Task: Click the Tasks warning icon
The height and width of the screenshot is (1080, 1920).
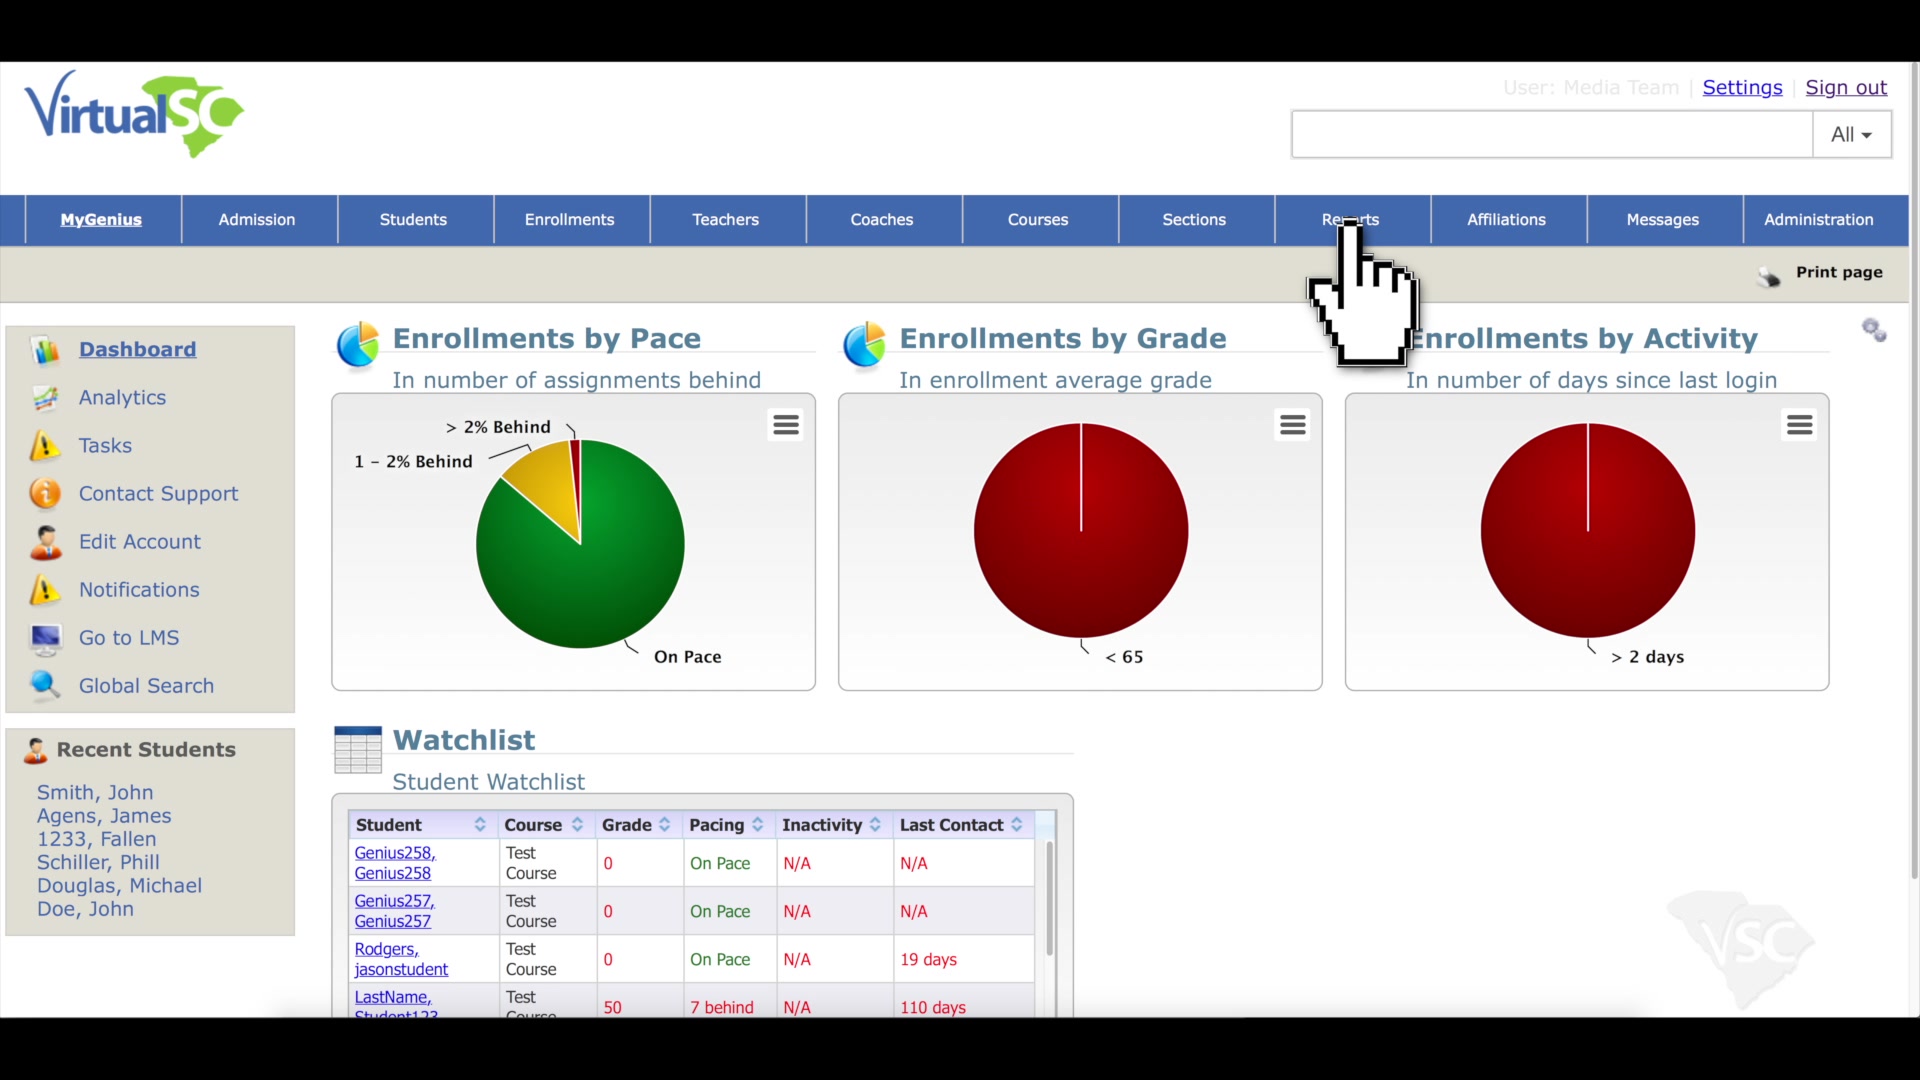Action: click(45, 446)
